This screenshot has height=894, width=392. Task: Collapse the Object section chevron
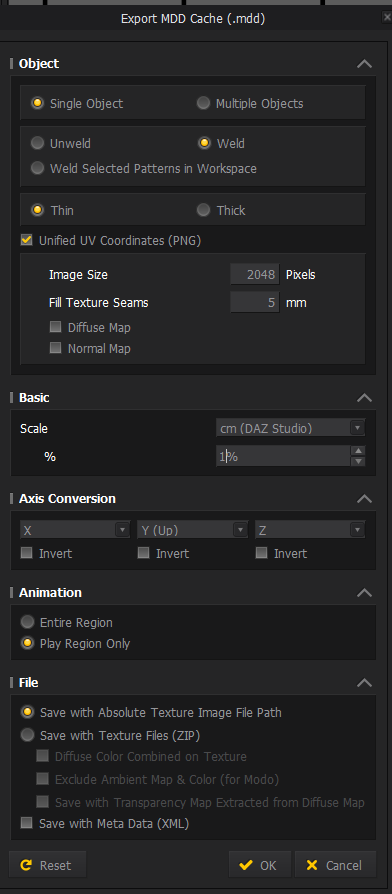tap(364, 63)
